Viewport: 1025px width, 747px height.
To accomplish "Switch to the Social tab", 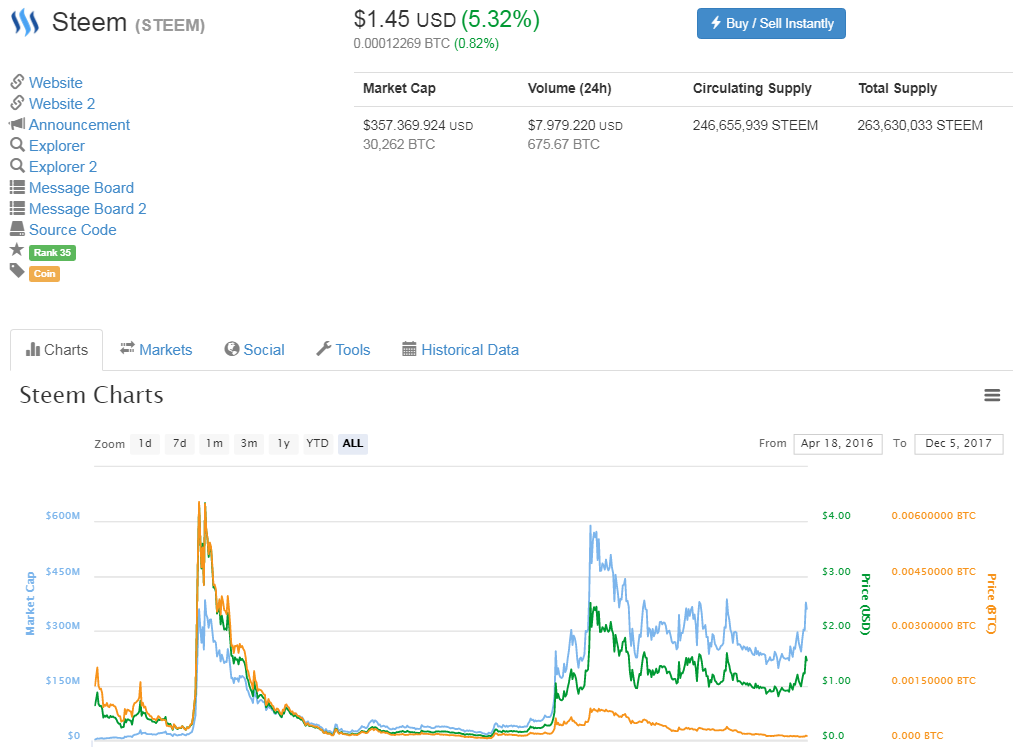I will [254, 350].
